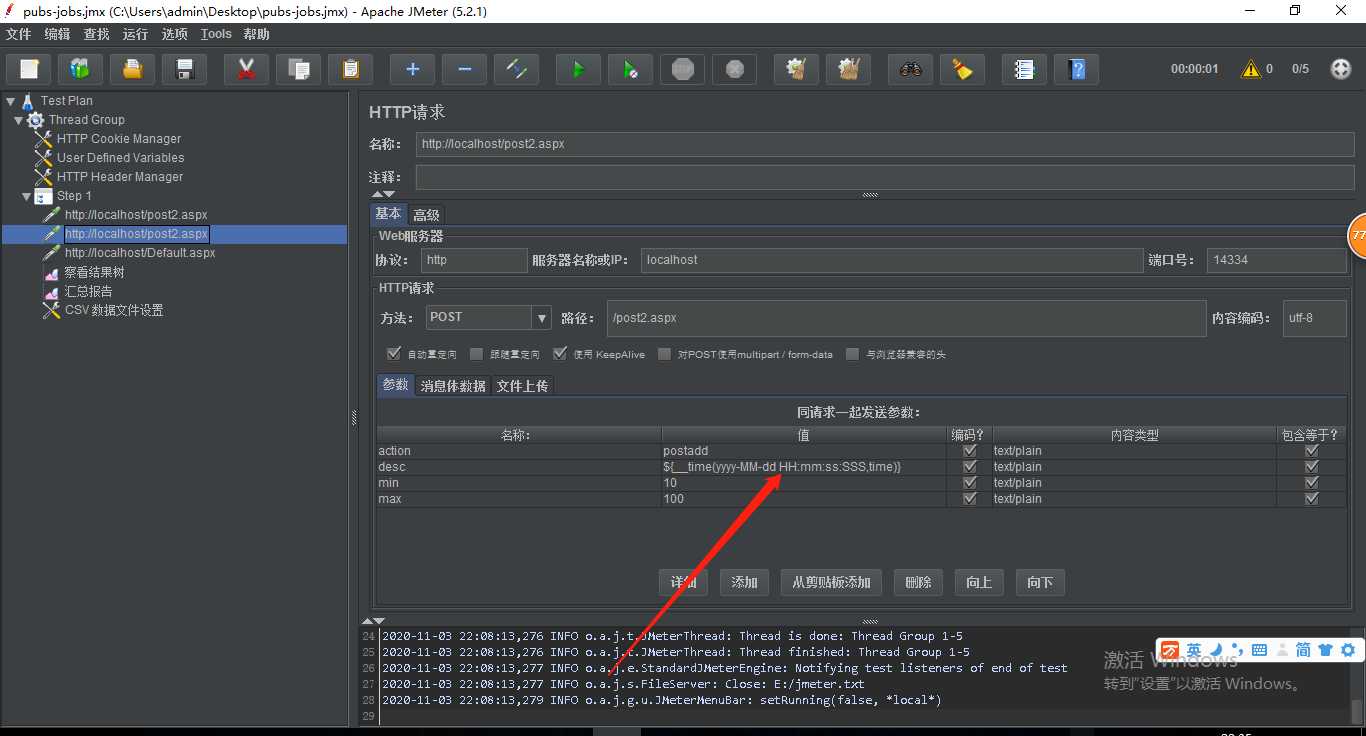Click the Reset Search icon
Viewport: 1366px width, 736px height.
coord(962,69)
